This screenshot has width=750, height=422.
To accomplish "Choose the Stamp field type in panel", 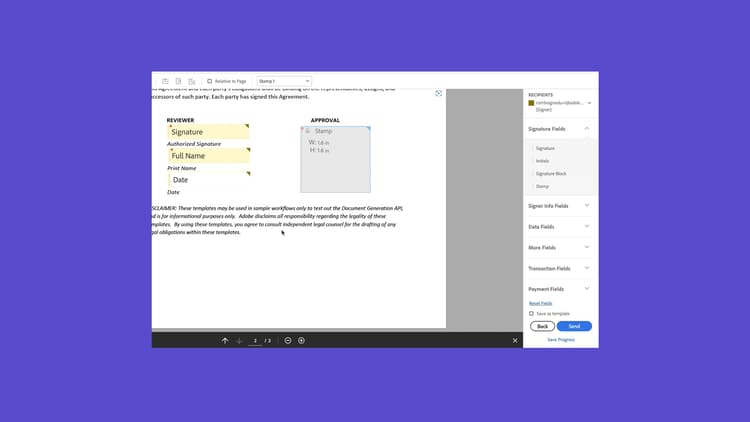I will pyautogui.click(x=542, y=186).
